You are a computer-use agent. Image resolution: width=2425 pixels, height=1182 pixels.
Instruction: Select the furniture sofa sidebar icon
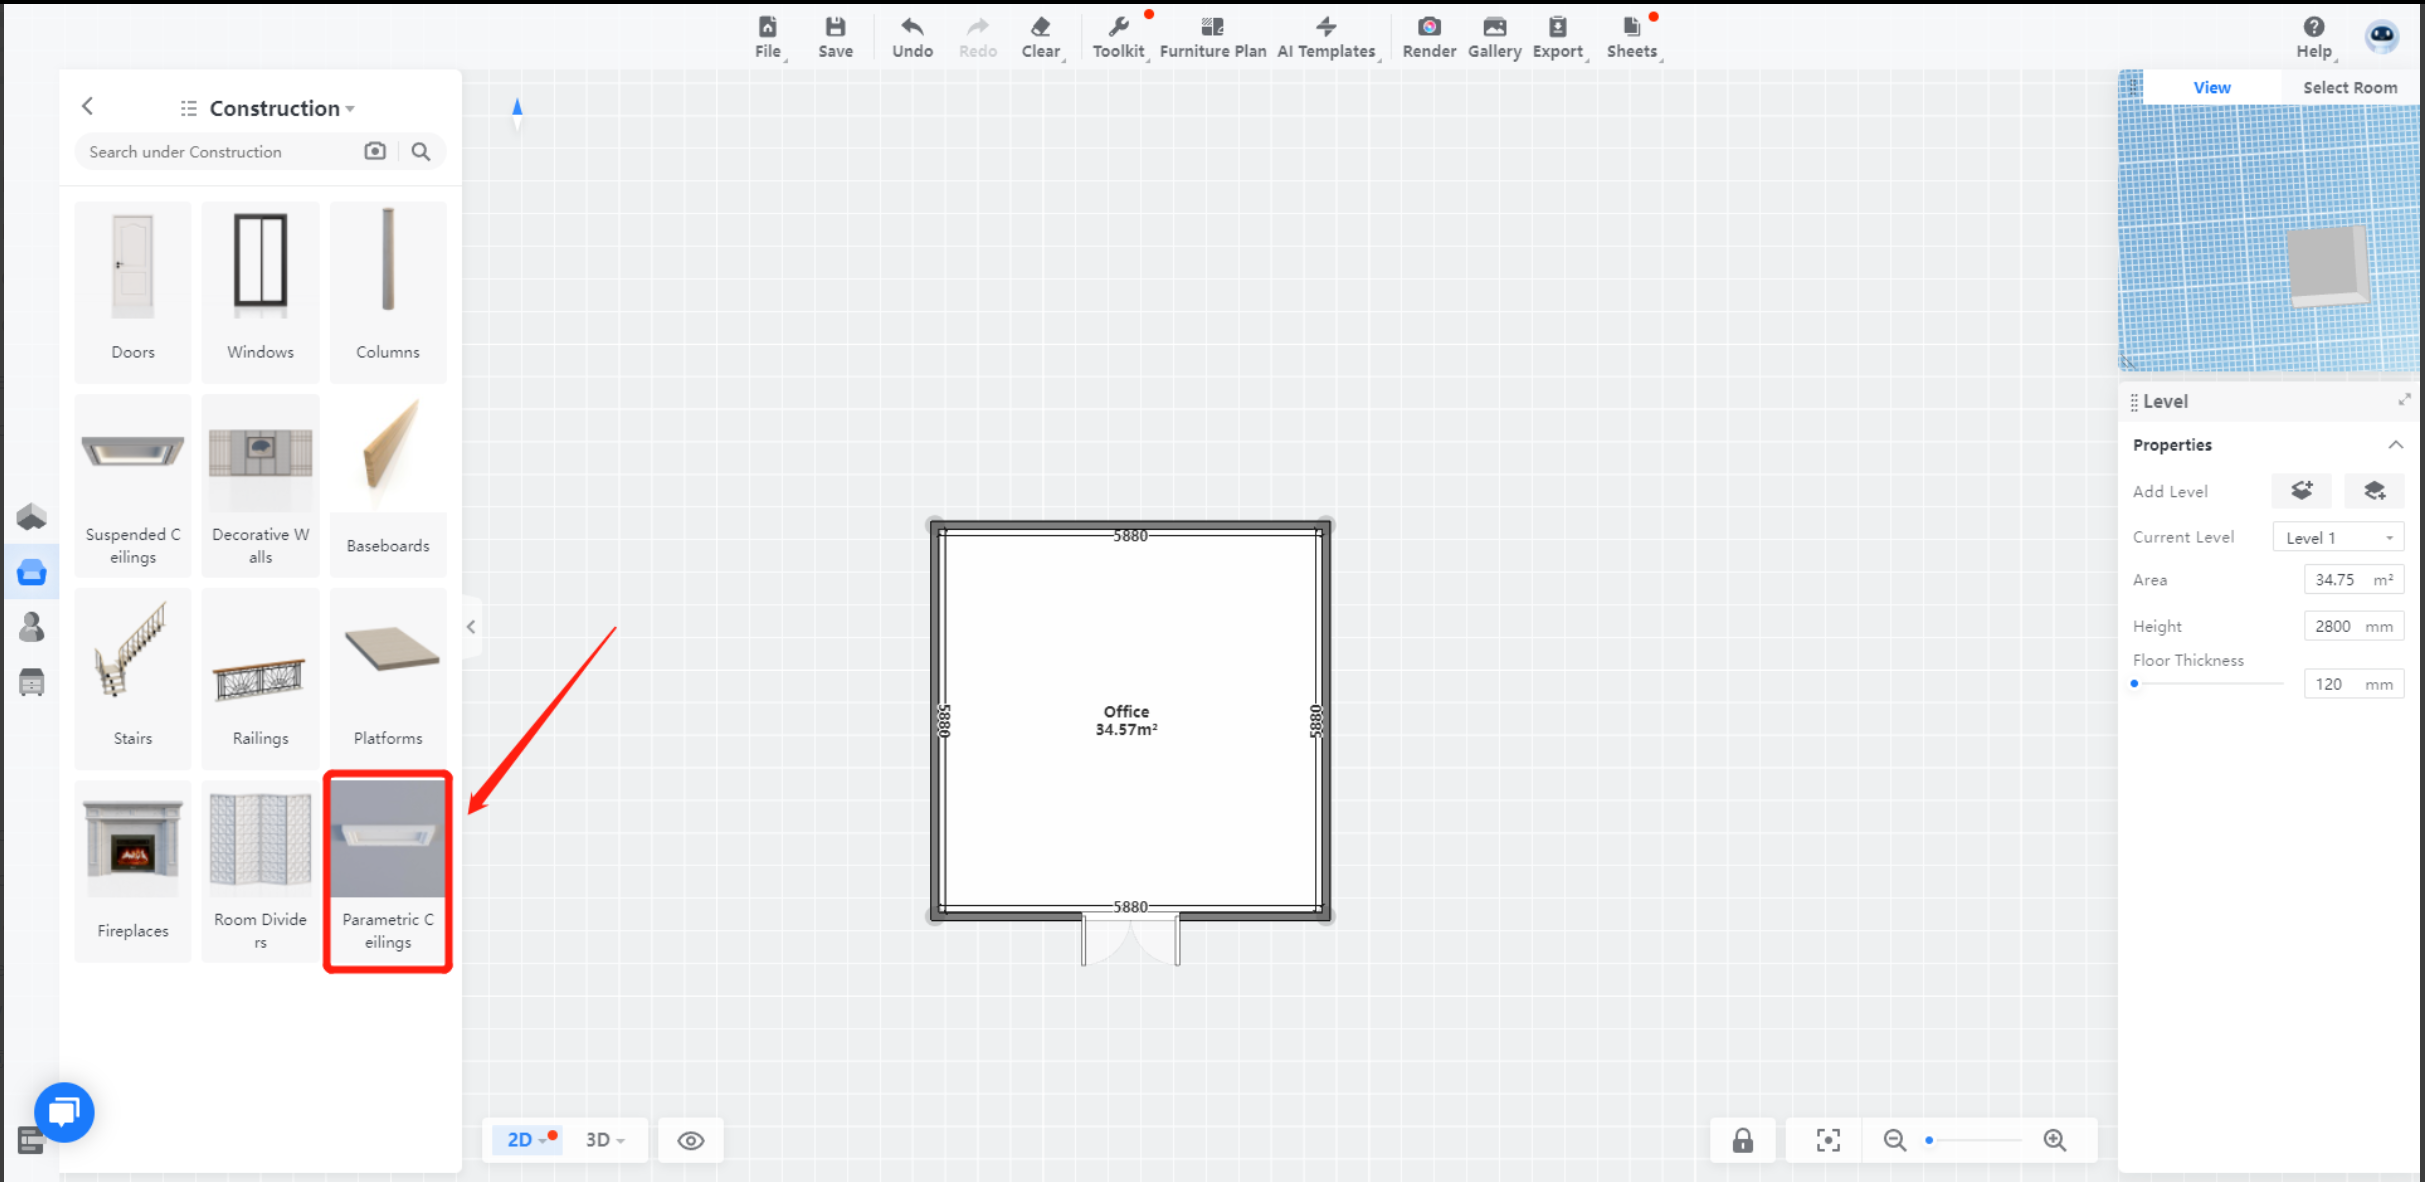31,572
